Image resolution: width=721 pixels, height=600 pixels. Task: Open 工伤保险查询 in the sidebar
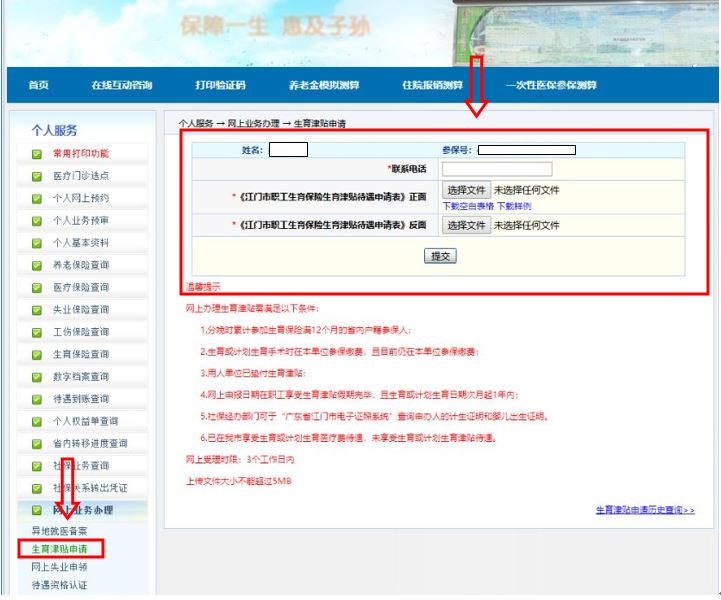click(x=81, y=332)
